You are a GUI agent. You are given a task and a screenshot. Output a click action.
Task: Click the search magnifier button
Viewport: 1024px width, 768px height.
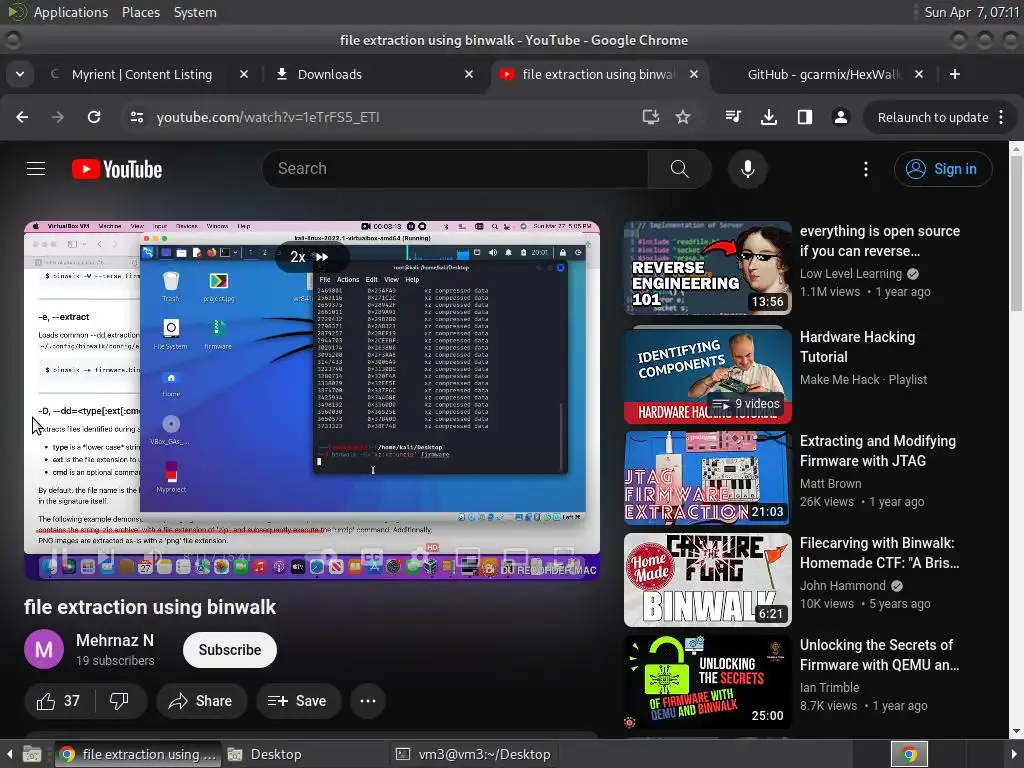pos(679,168)
